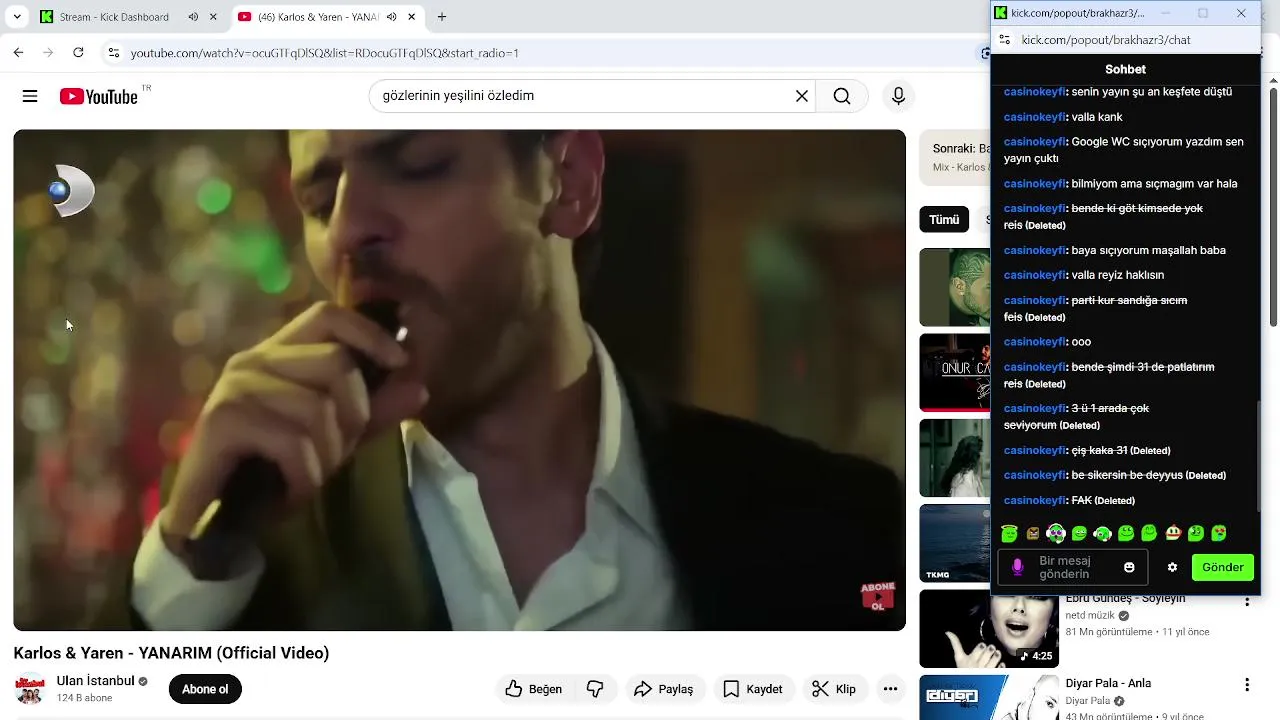
Task: Focus the Bir mesaj gönderin input
Action: [x=1072, y=567]
